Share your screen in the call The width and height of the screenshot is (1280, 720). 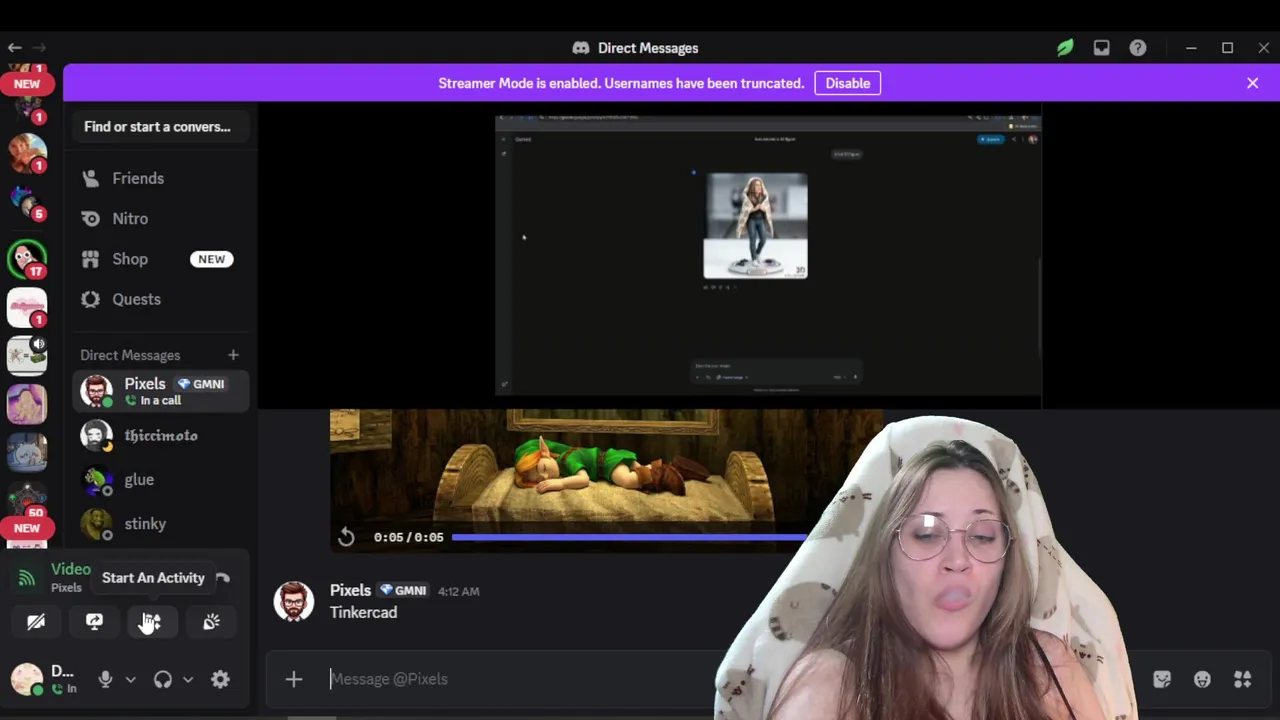point(94,622)
